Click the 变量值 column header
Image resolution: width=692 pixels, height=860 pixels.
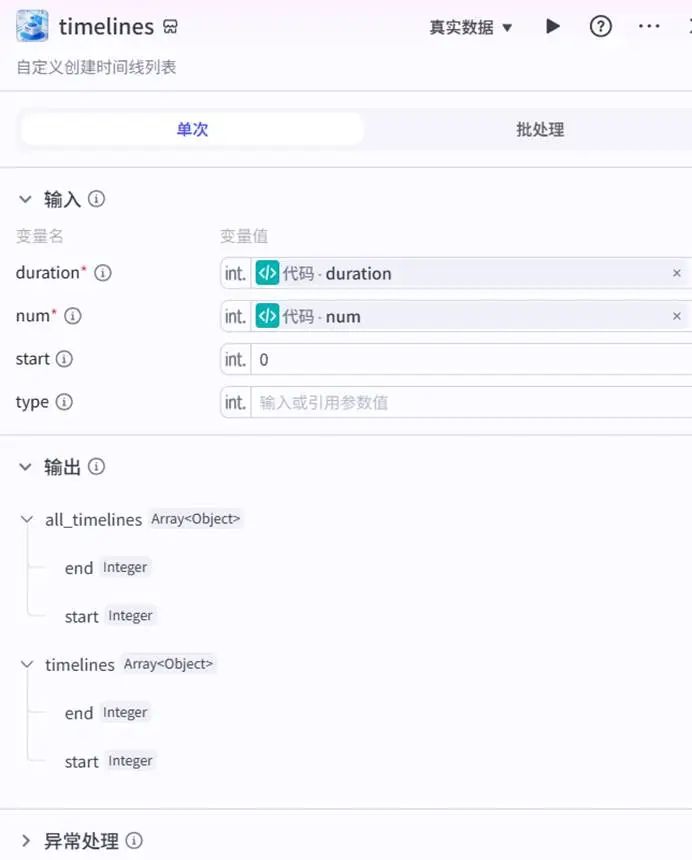pos(244,236)
